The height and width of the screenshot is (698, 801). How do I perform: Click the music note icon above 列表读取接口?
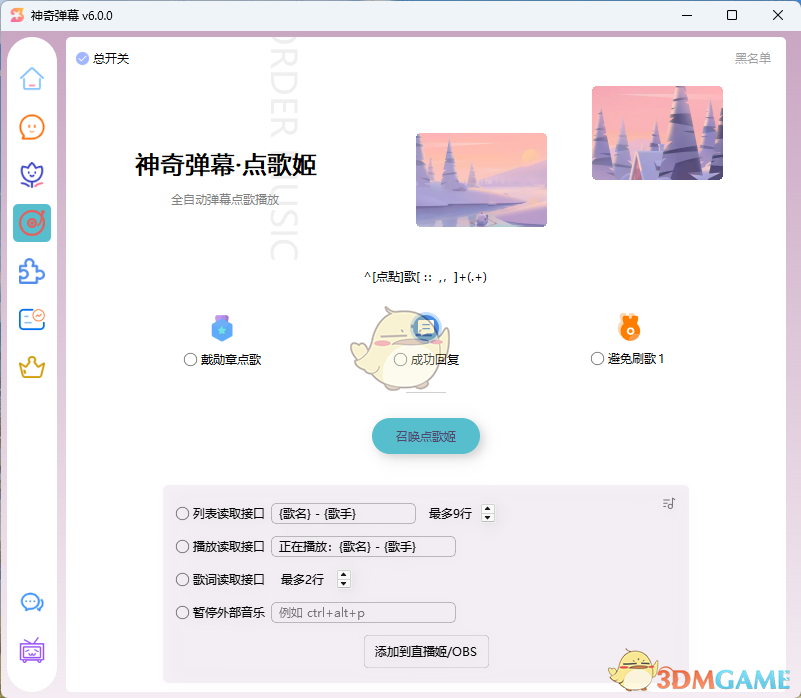click(x=668, y=504)
